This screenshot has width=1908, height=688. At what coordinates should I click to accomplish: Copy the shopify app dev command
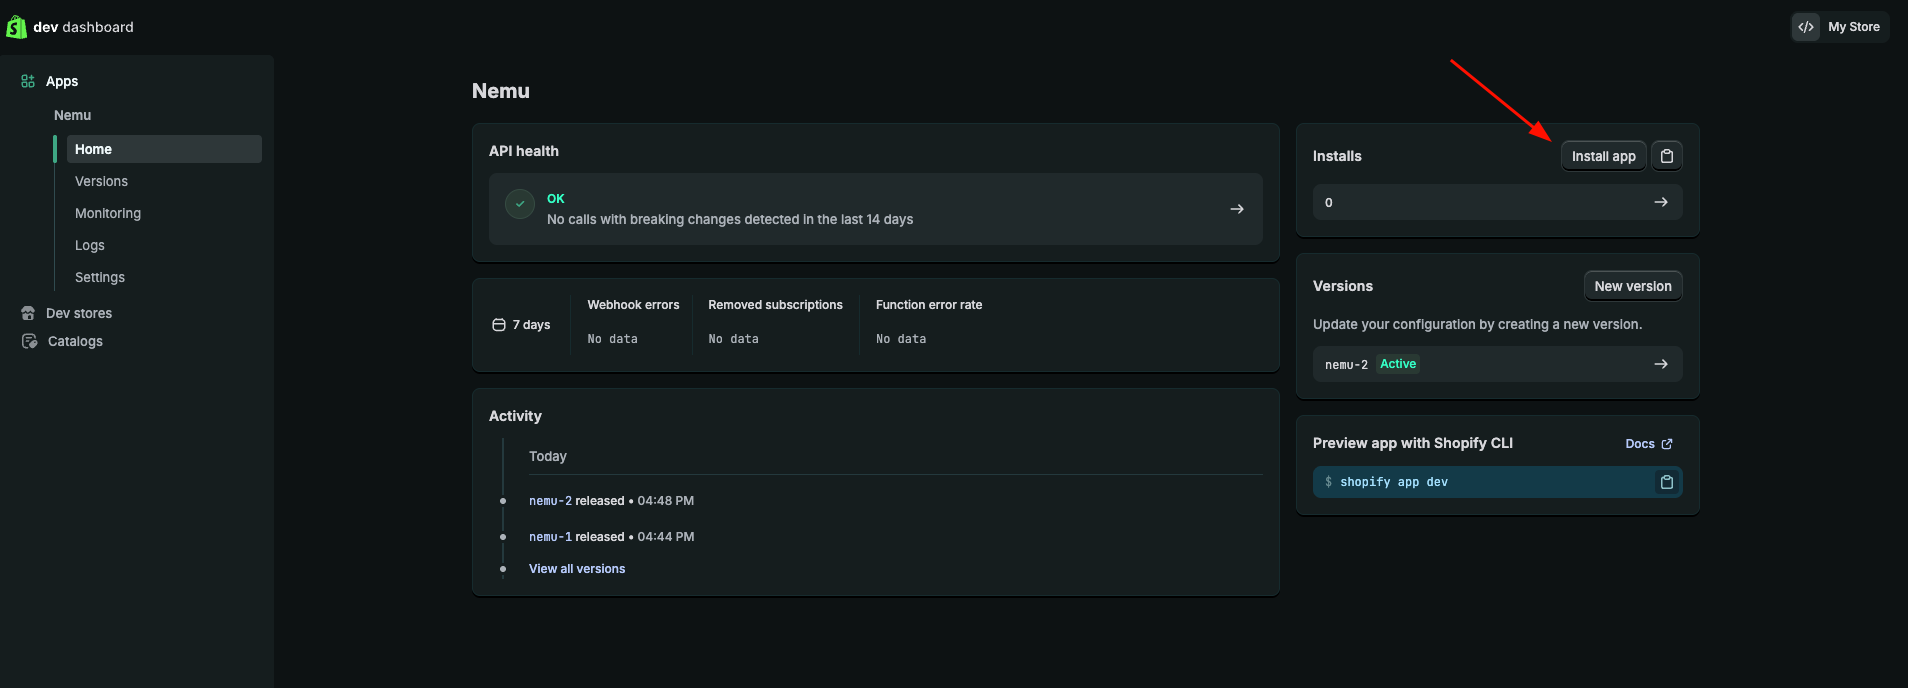pos(1667,482)
